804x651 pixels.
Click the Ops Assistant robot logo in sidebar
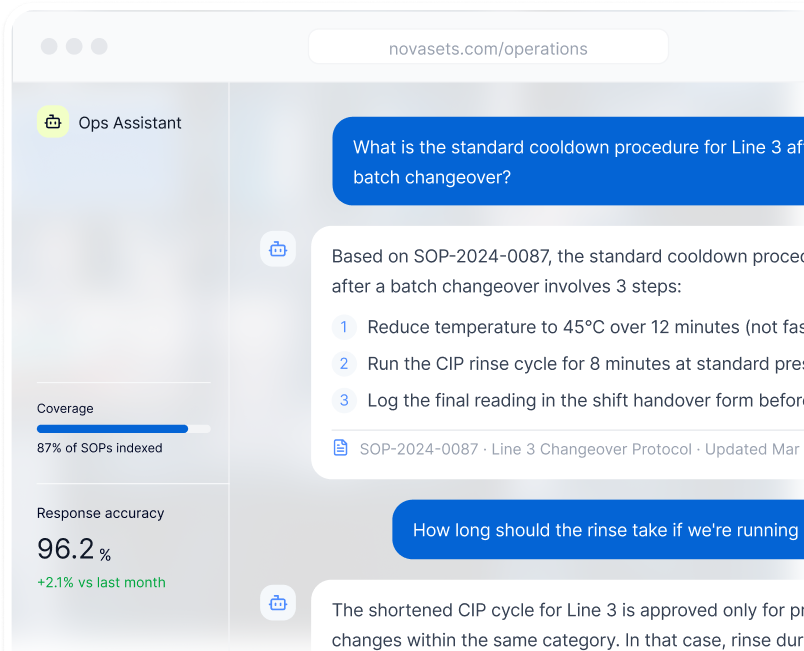pos(53,122)
